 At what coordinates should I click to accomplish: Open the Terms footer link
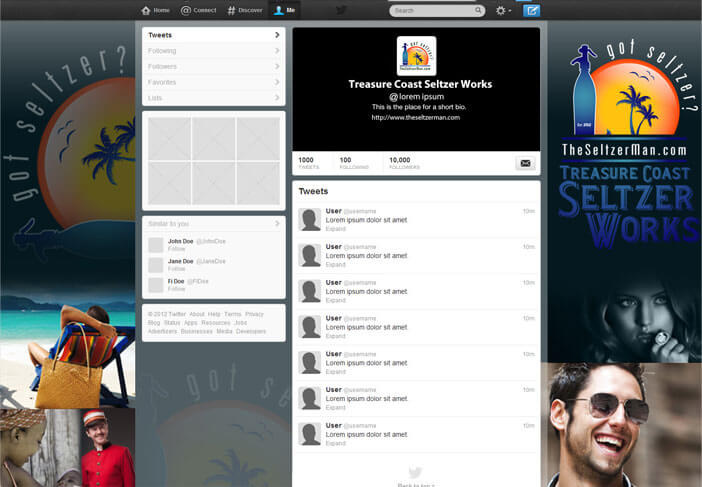232,314
